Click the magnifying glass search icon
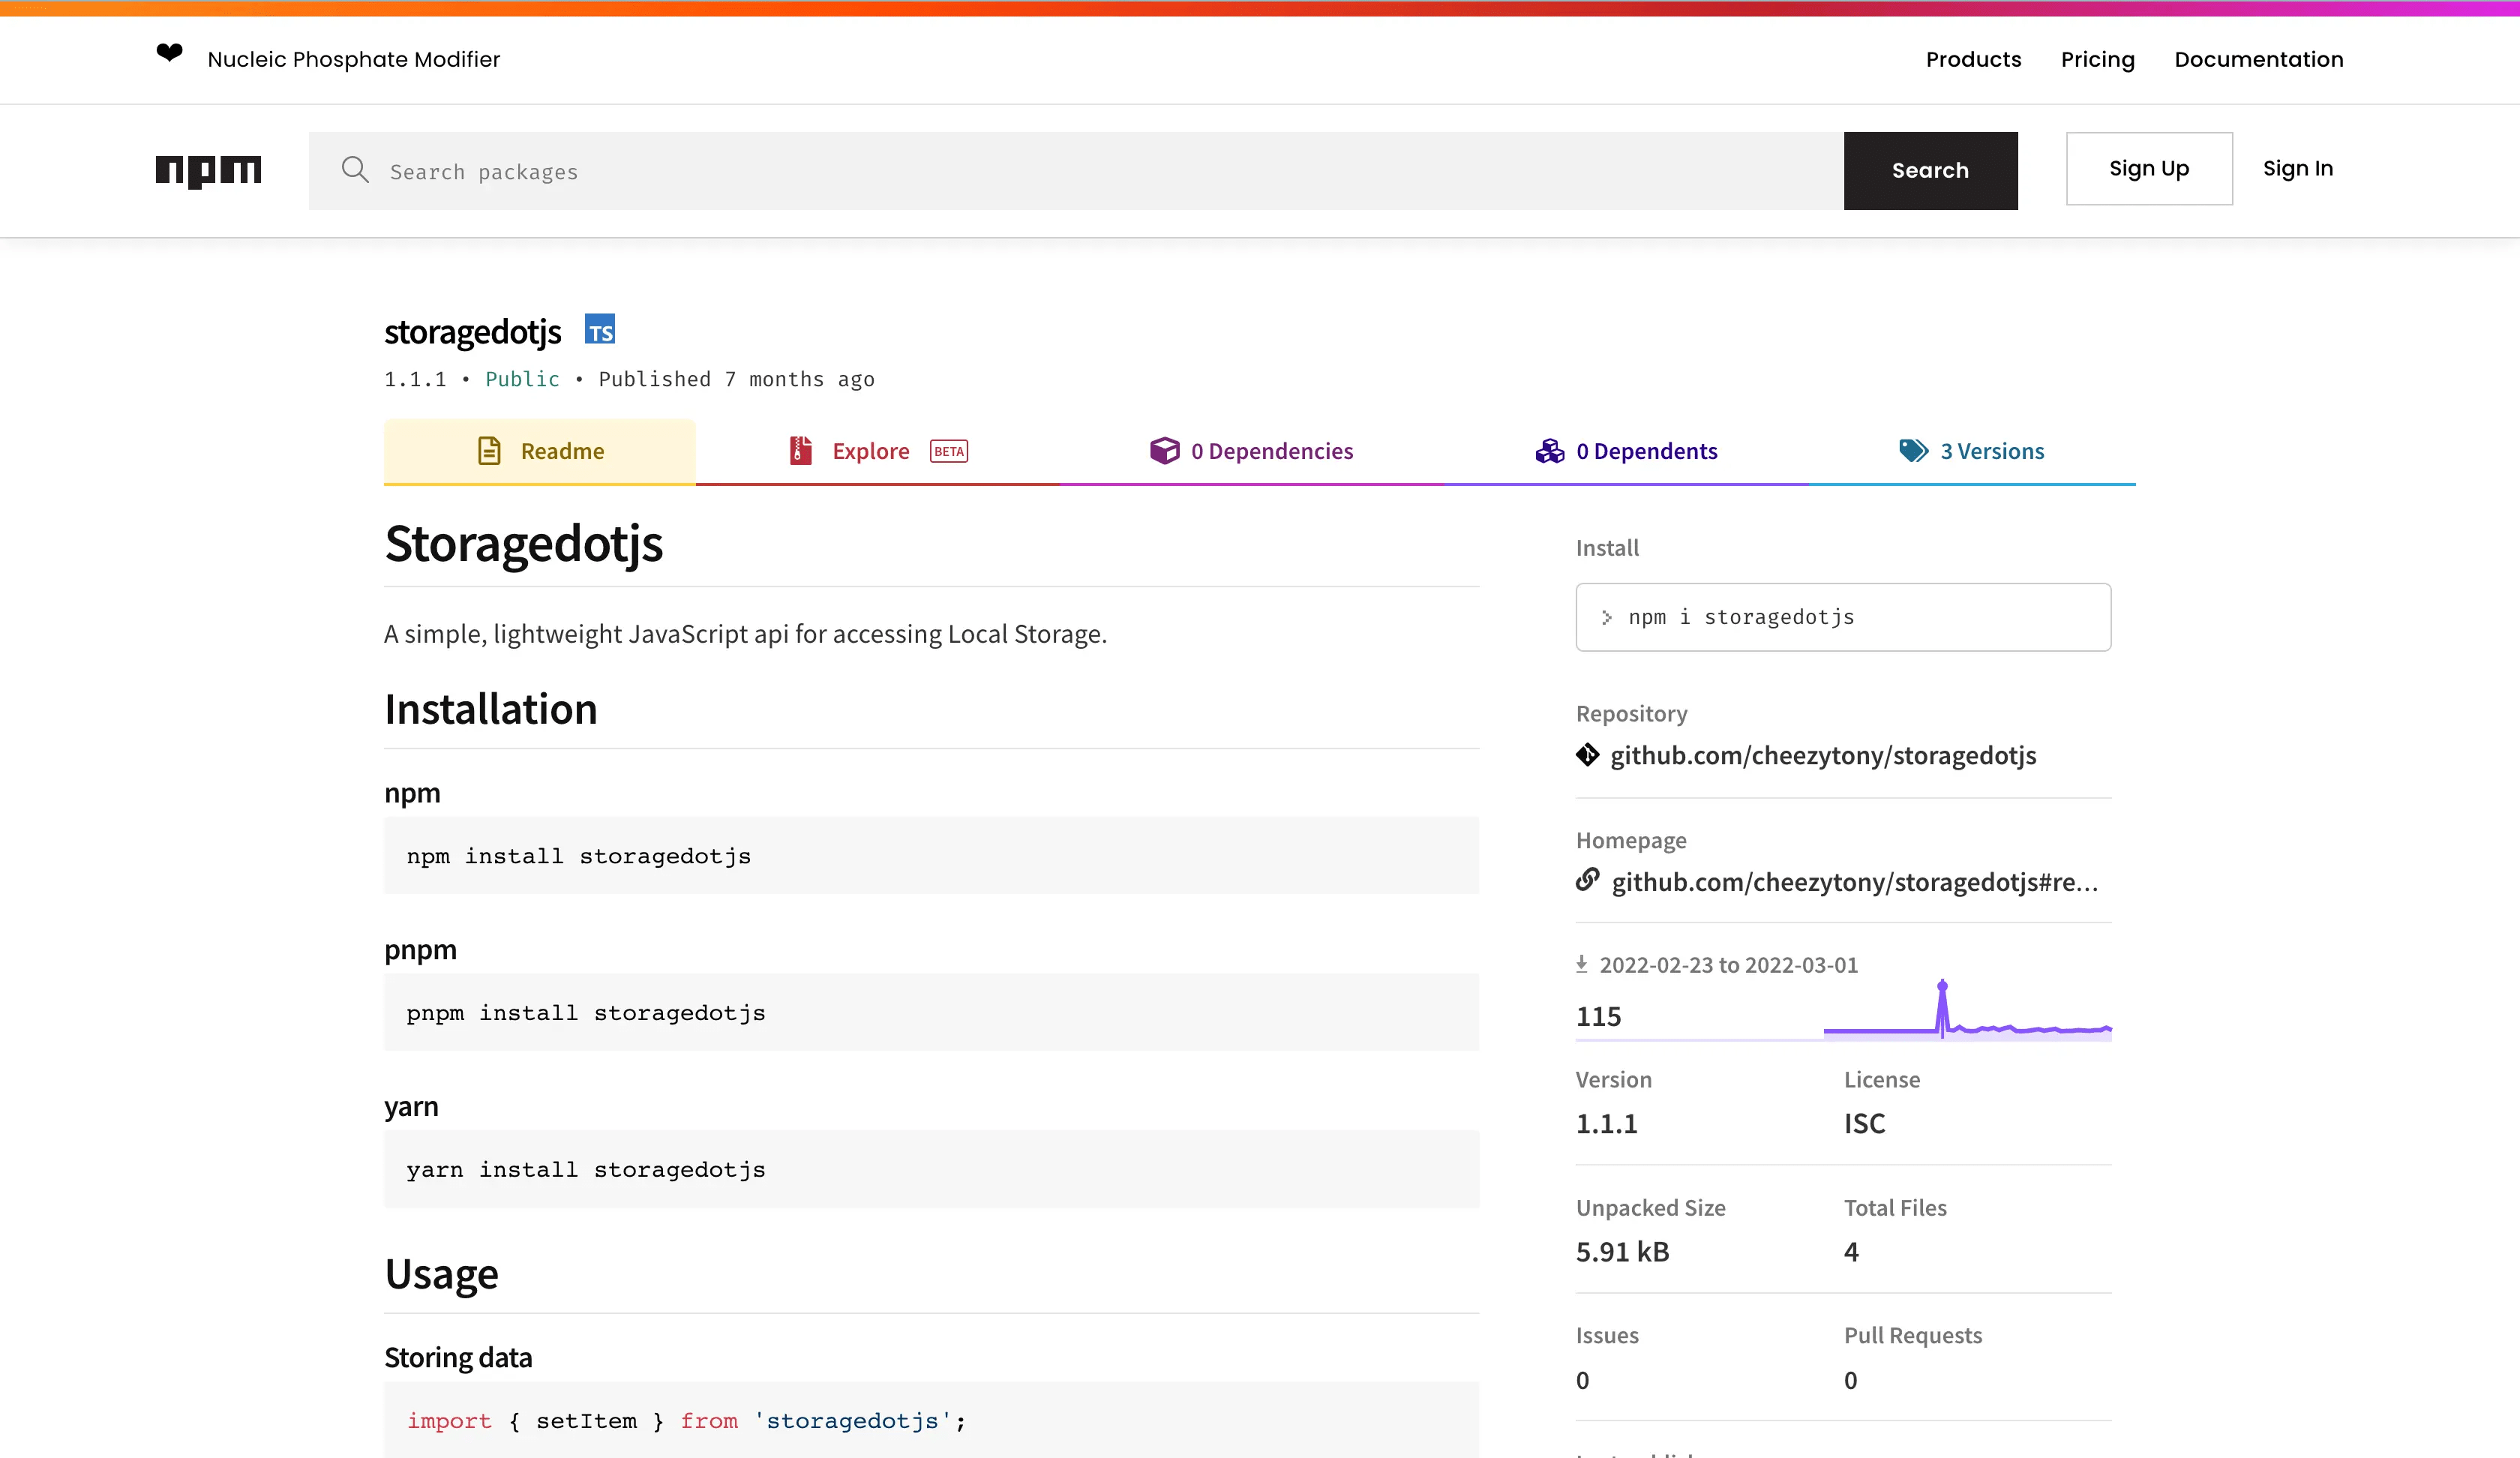2520x1458 pixels. click(355, 170)
